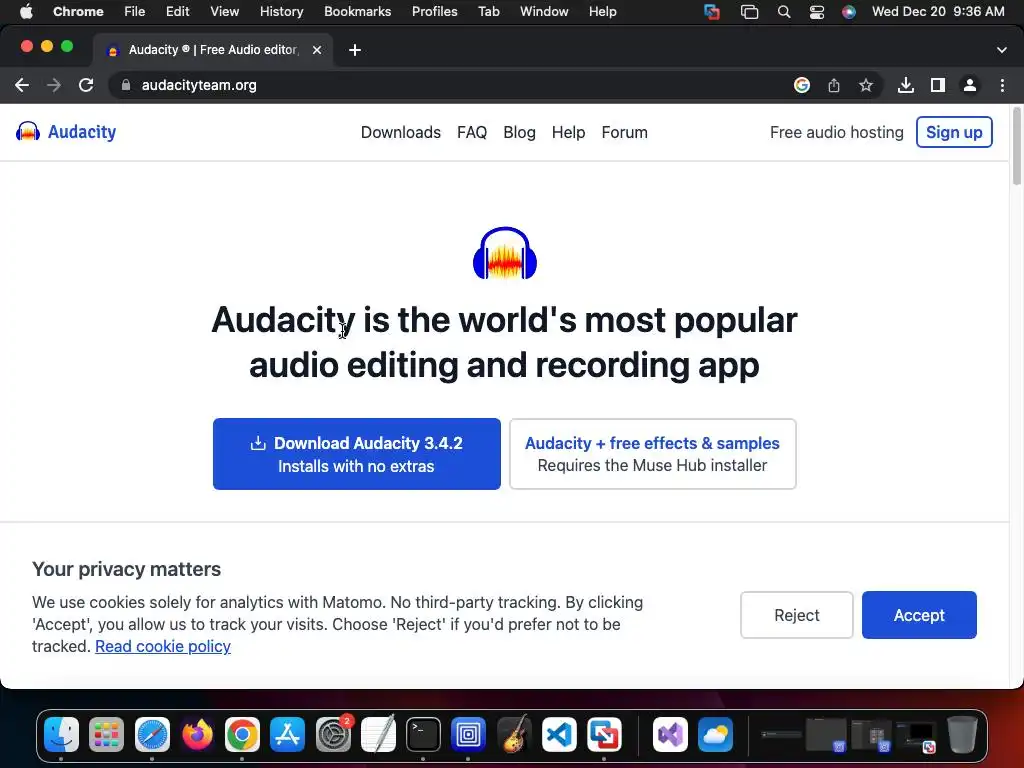Open Firefox from the dock
This screenshot has width=1024, height=768.
click(197, 735)
